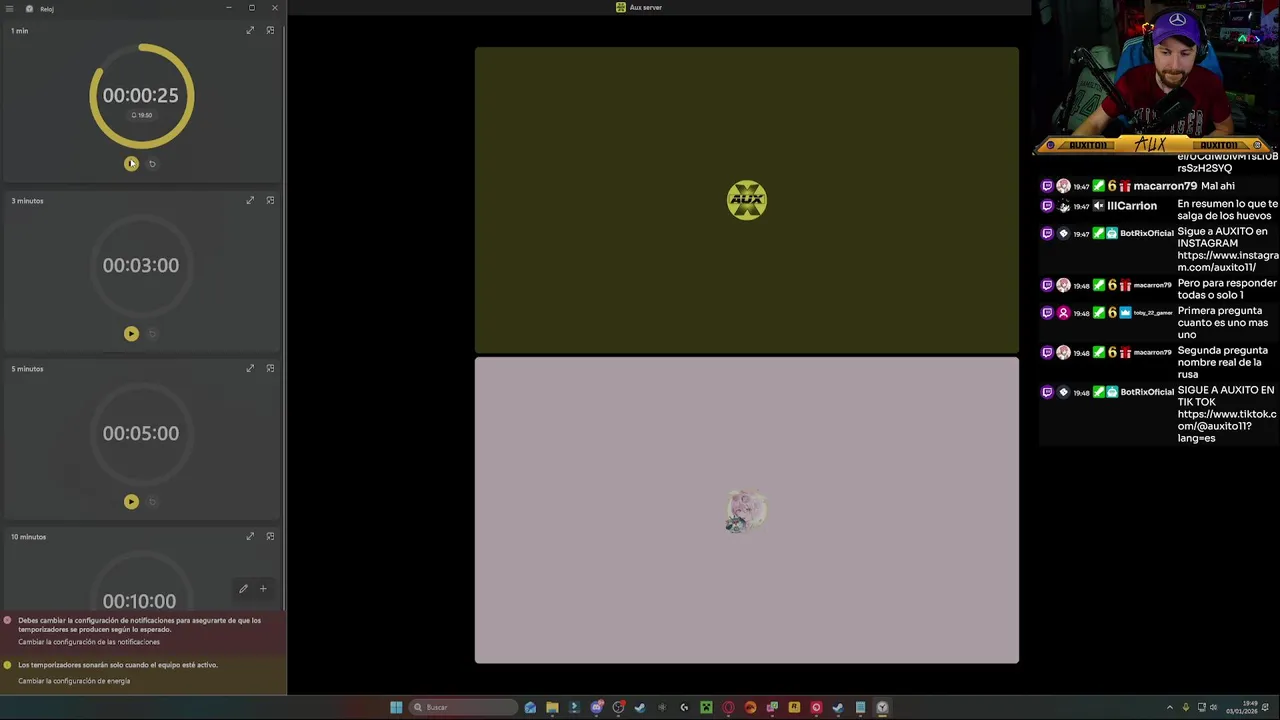
Task: Click 'Segunda pregunta nombre real de la rusa' message
Action: coord(1222,363)
